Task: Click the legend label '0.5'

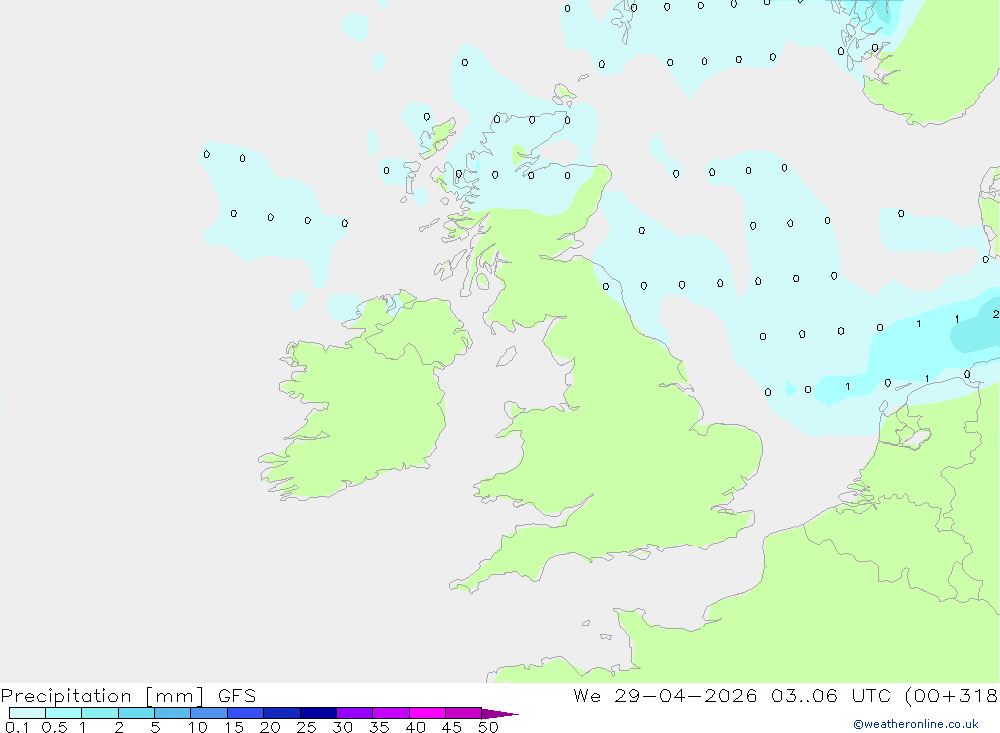Action: pyautogui.click(x=54, y=727)
